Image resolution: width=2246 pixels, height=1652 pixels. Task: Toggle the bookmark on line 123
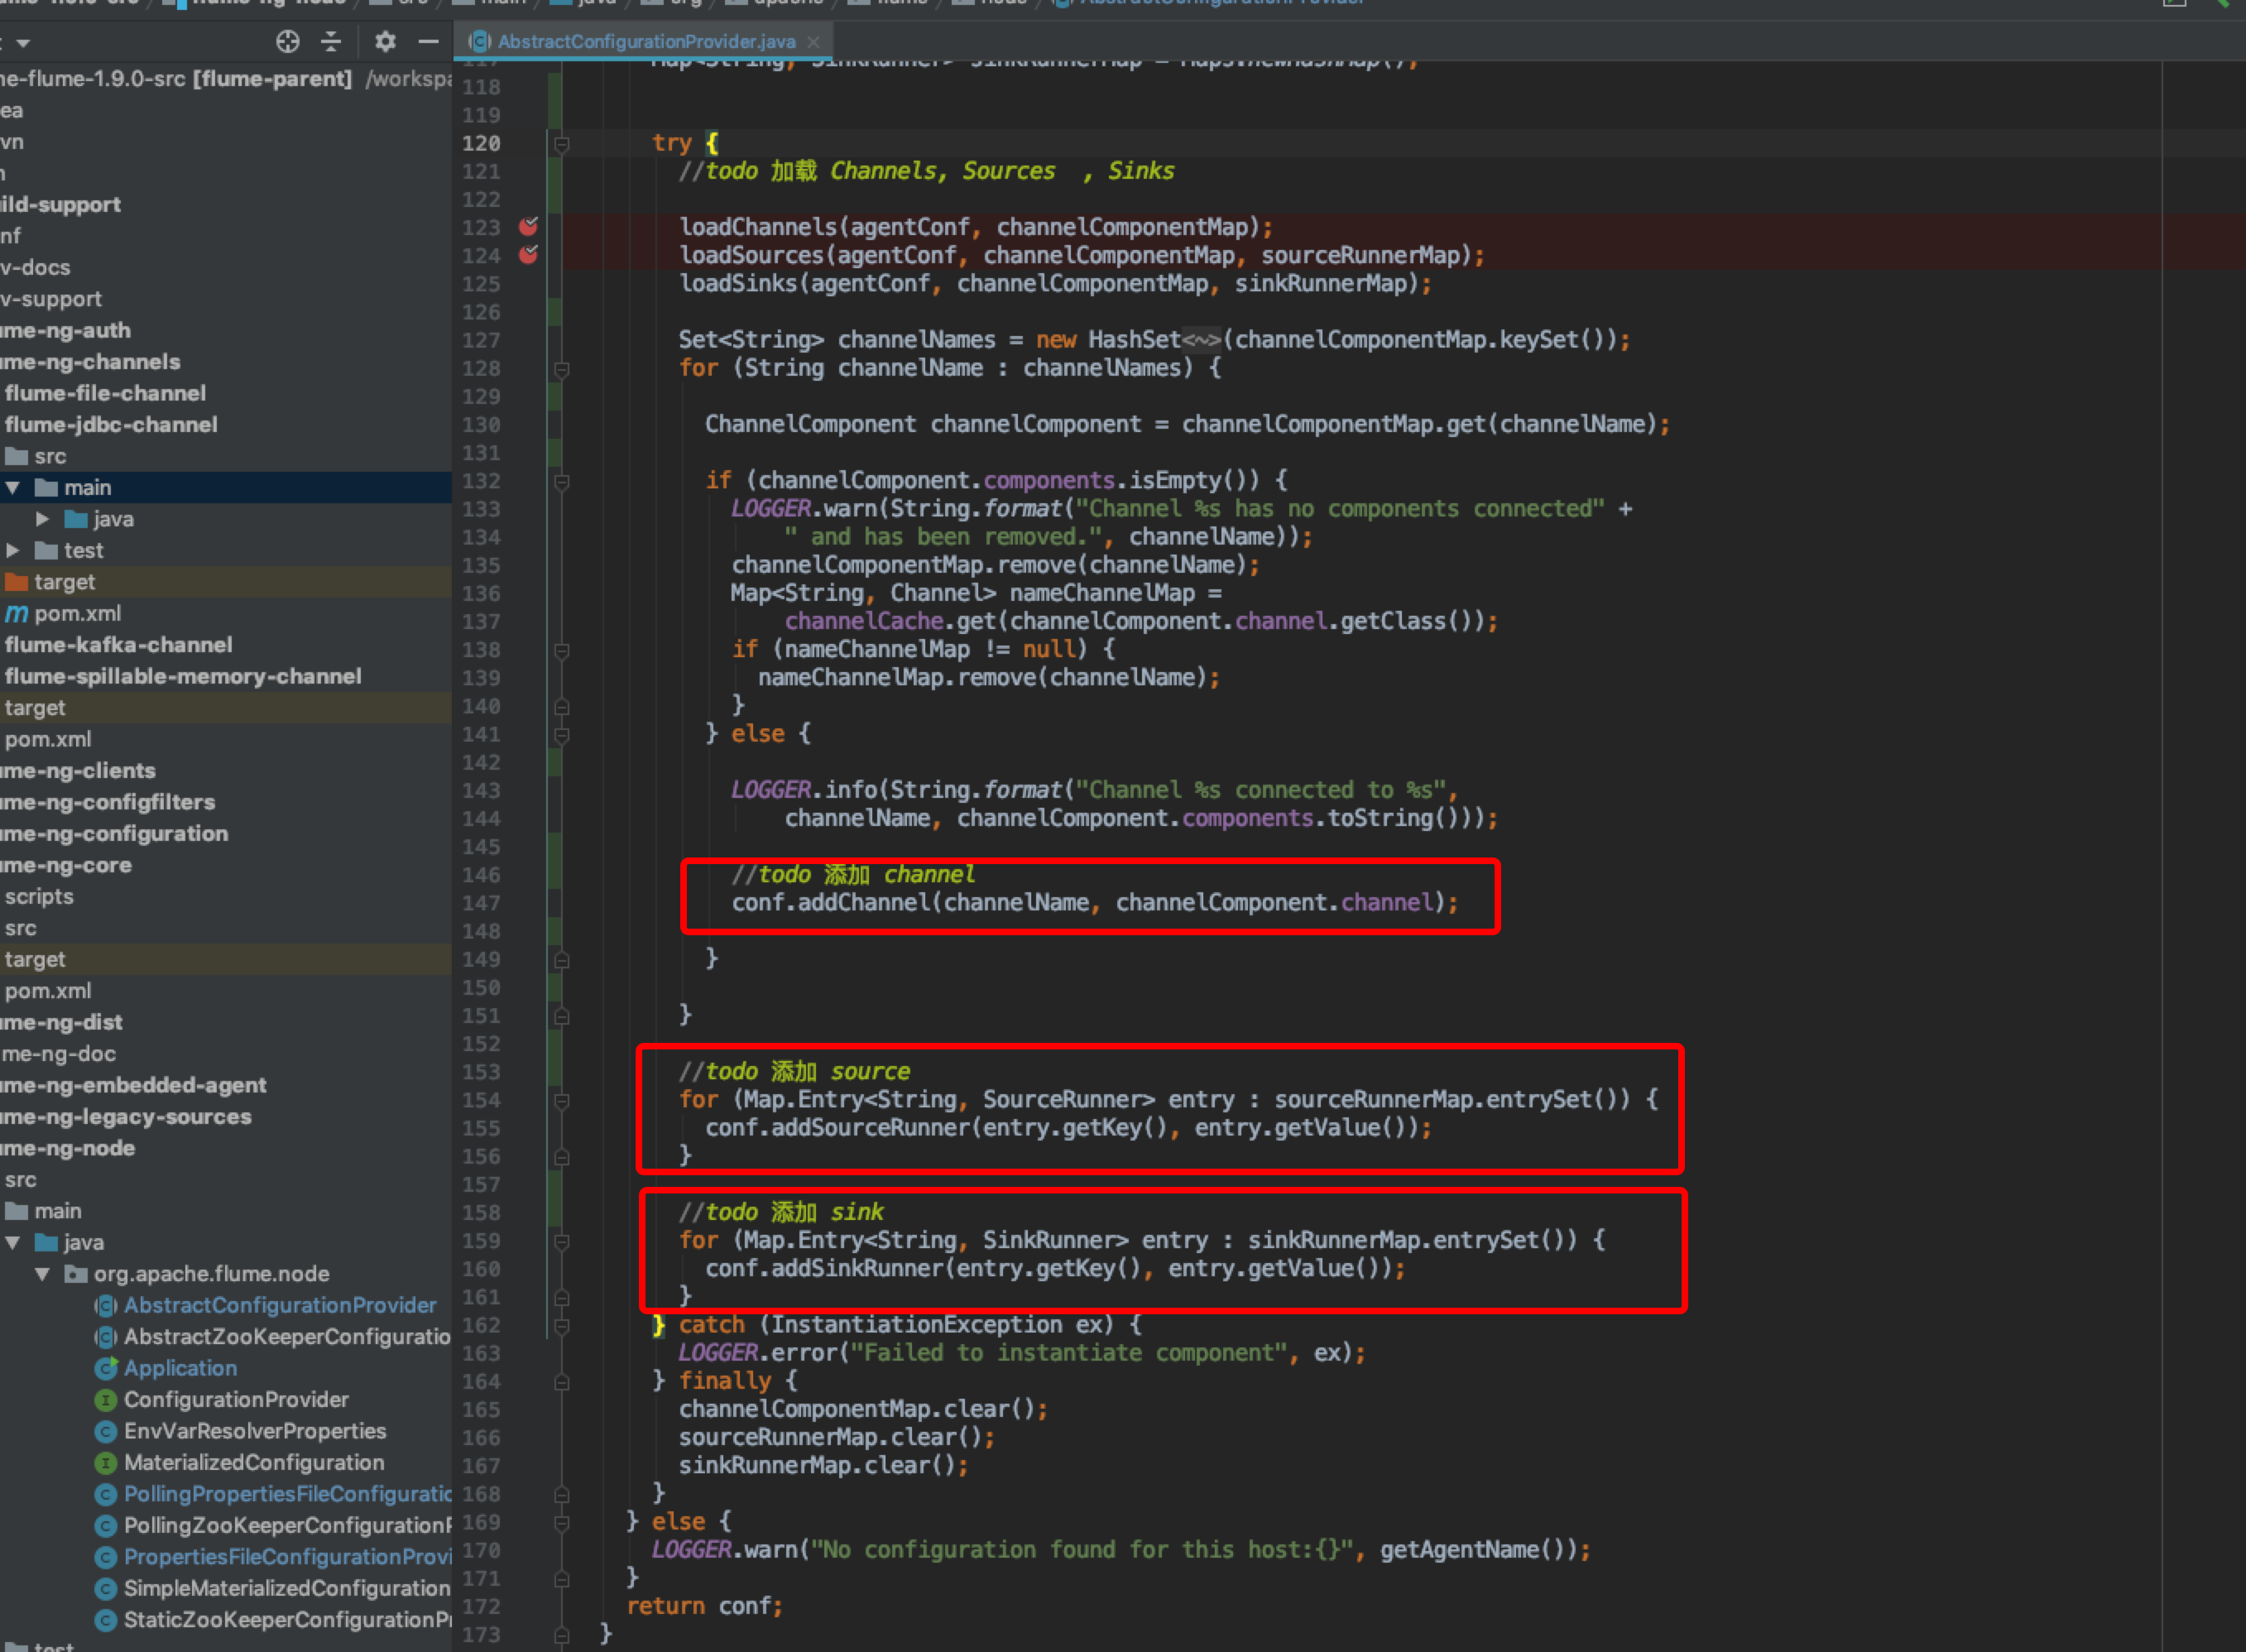click(529, 228)
